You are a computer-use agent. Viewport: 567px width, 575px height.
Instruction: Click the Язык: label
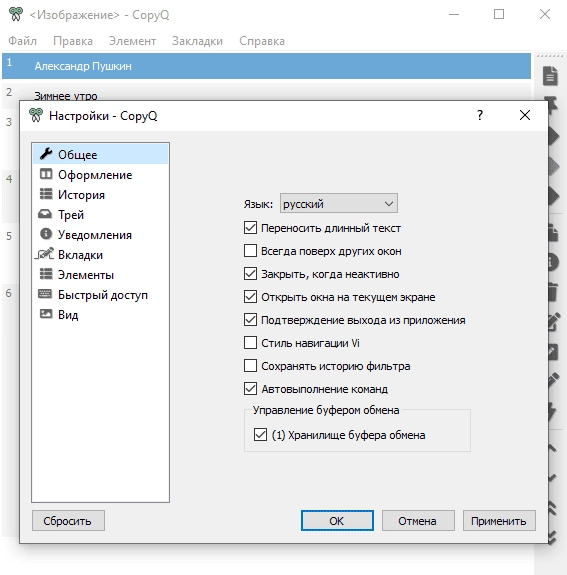[x=258, y=204]
